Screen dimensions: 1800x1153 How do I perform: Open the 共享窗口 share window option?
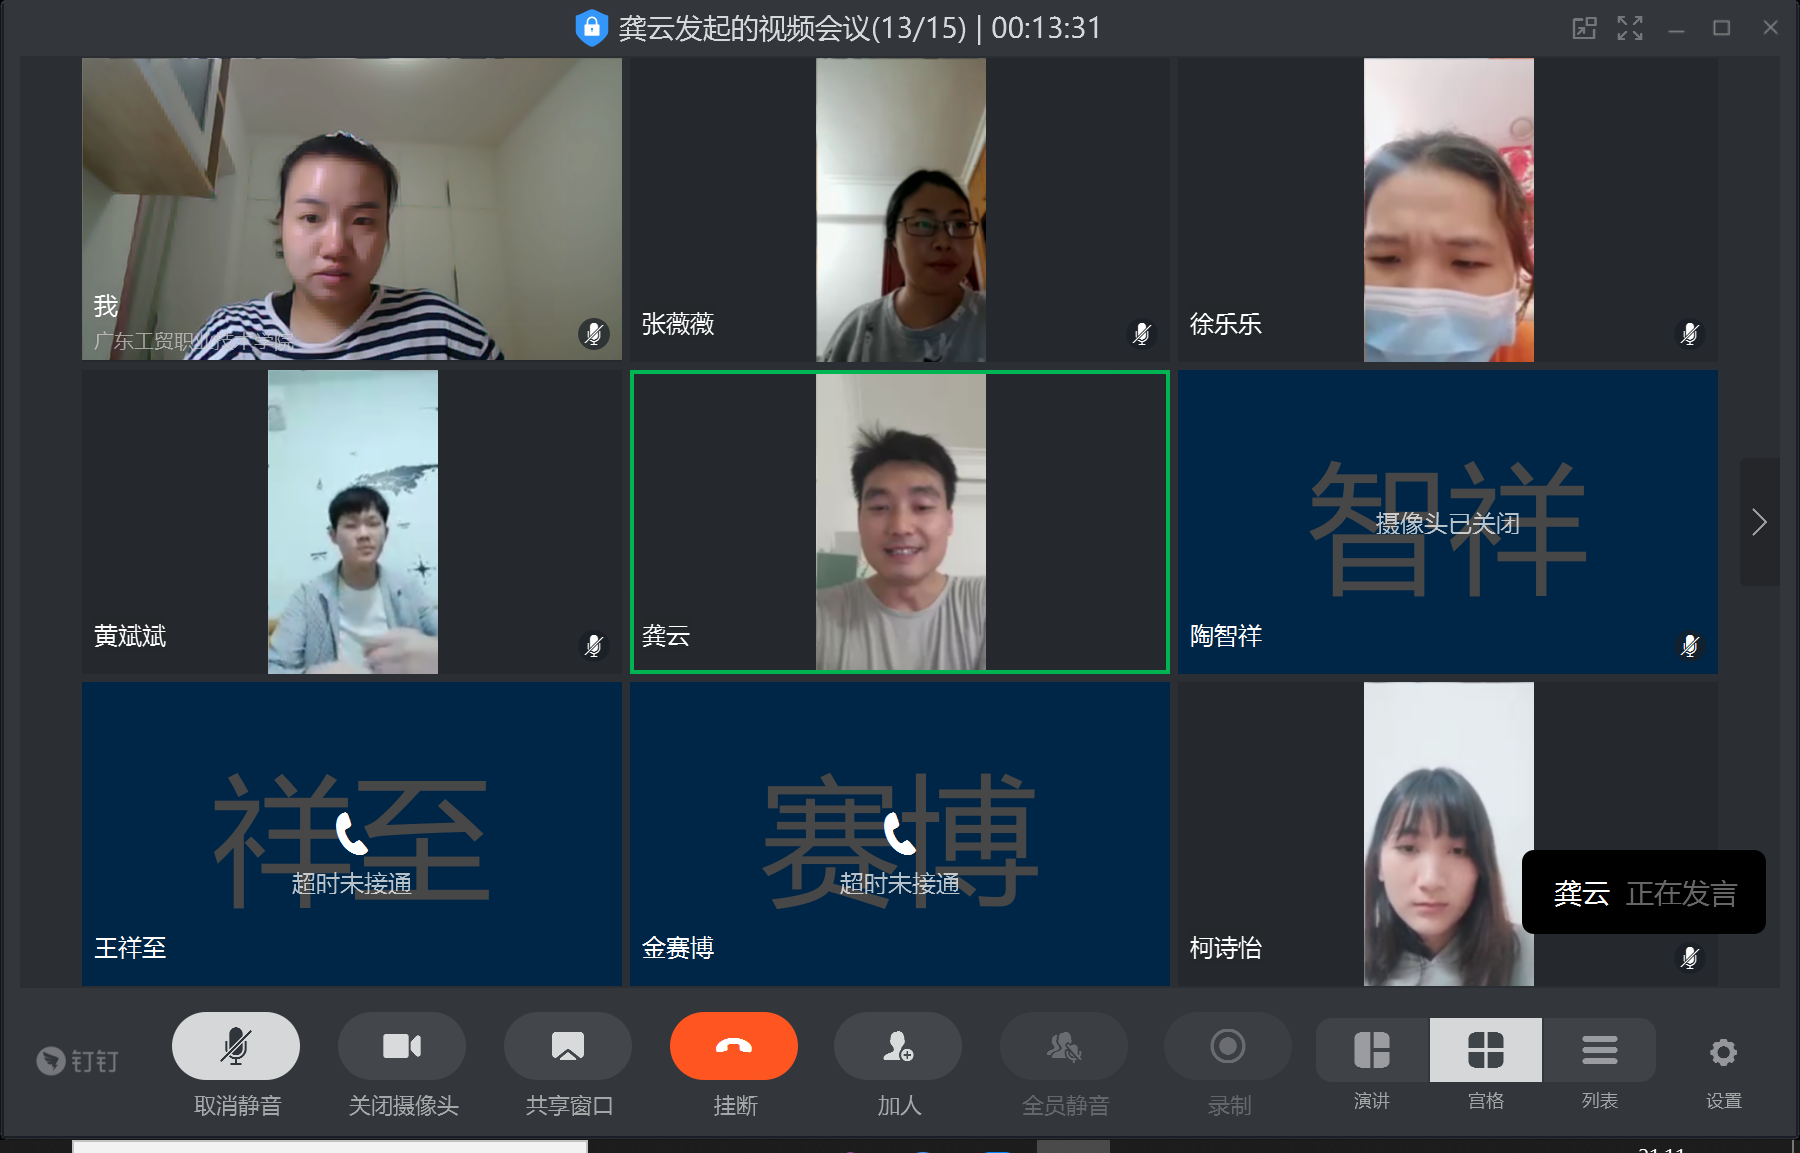pos(568,1046)
